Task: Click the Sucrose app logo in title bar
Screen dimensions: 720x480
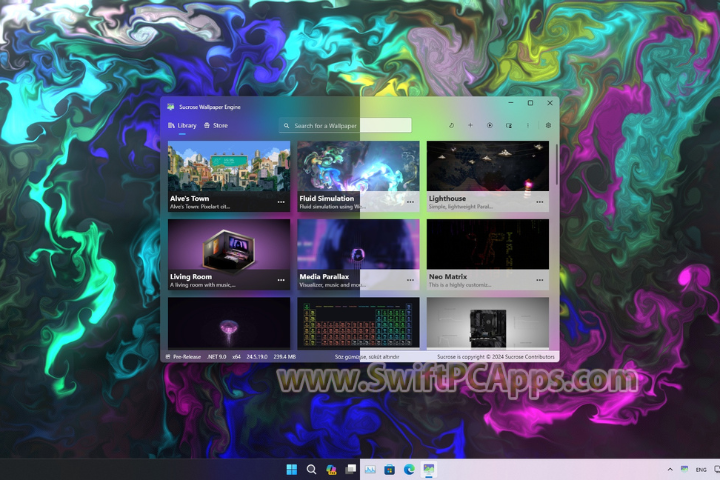Action: pyautogui.click(x=171, y=107)
